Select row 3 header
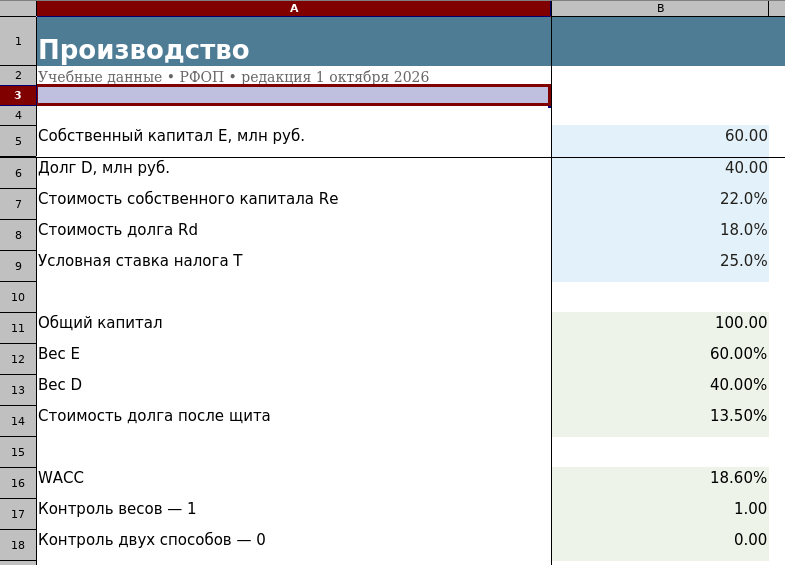785x565 pixels. pyautogui.click(x=18, y=95)
